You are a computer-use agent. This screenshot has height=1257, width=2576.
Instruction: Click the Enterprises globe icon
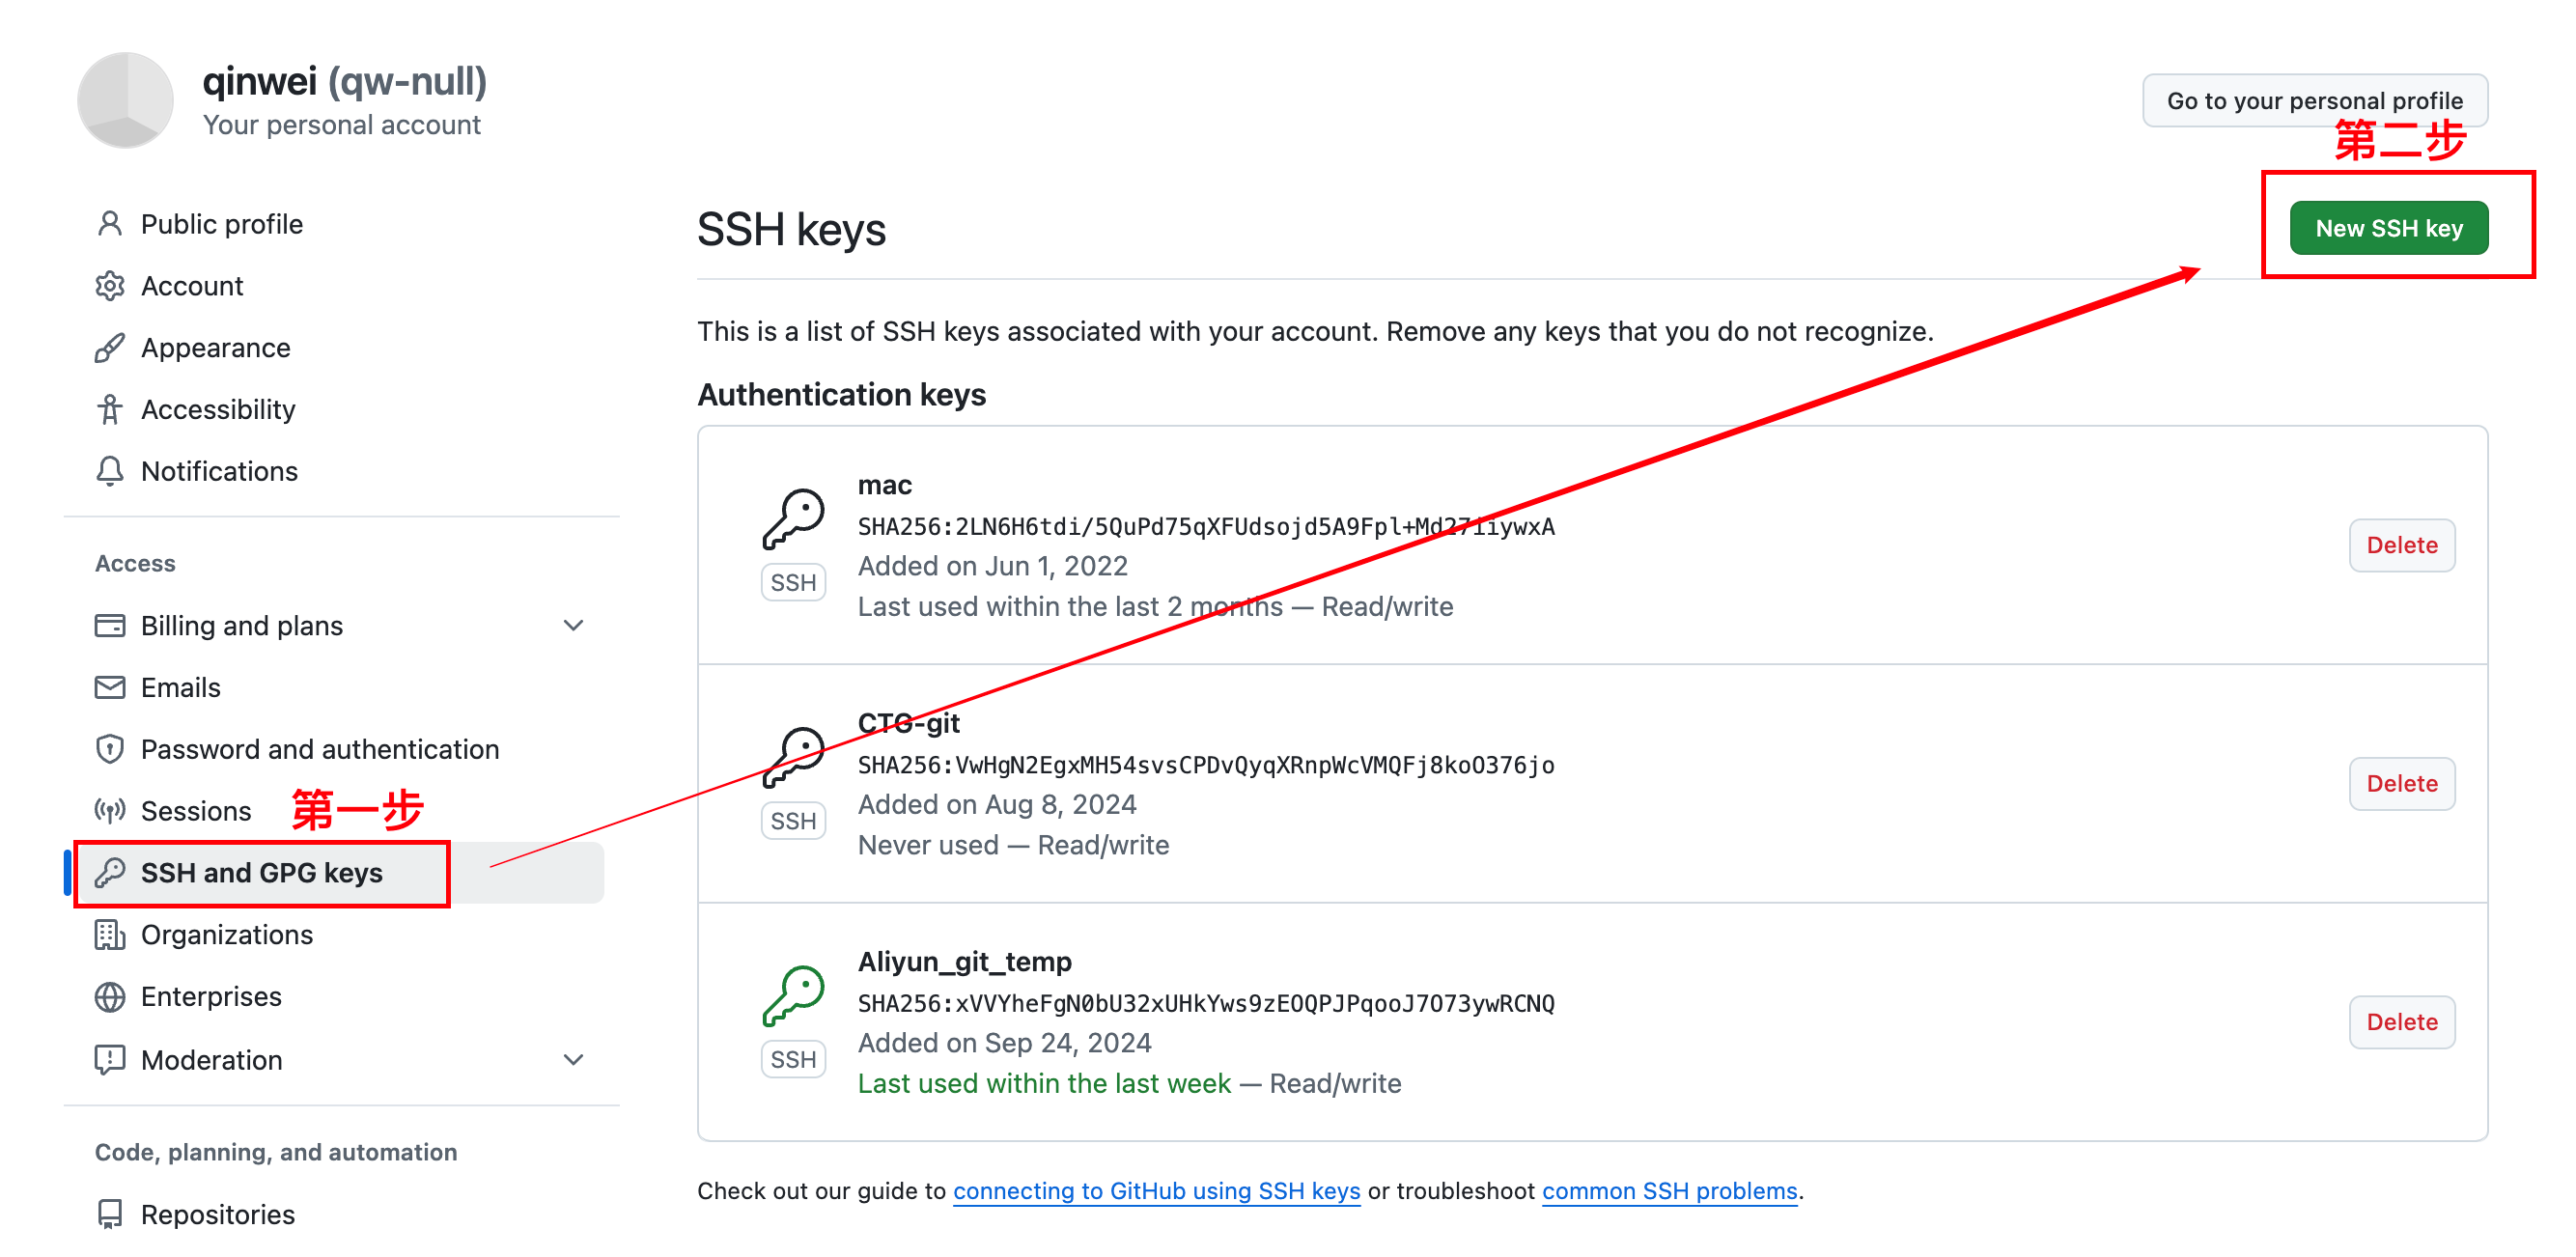tap(110, 997)
